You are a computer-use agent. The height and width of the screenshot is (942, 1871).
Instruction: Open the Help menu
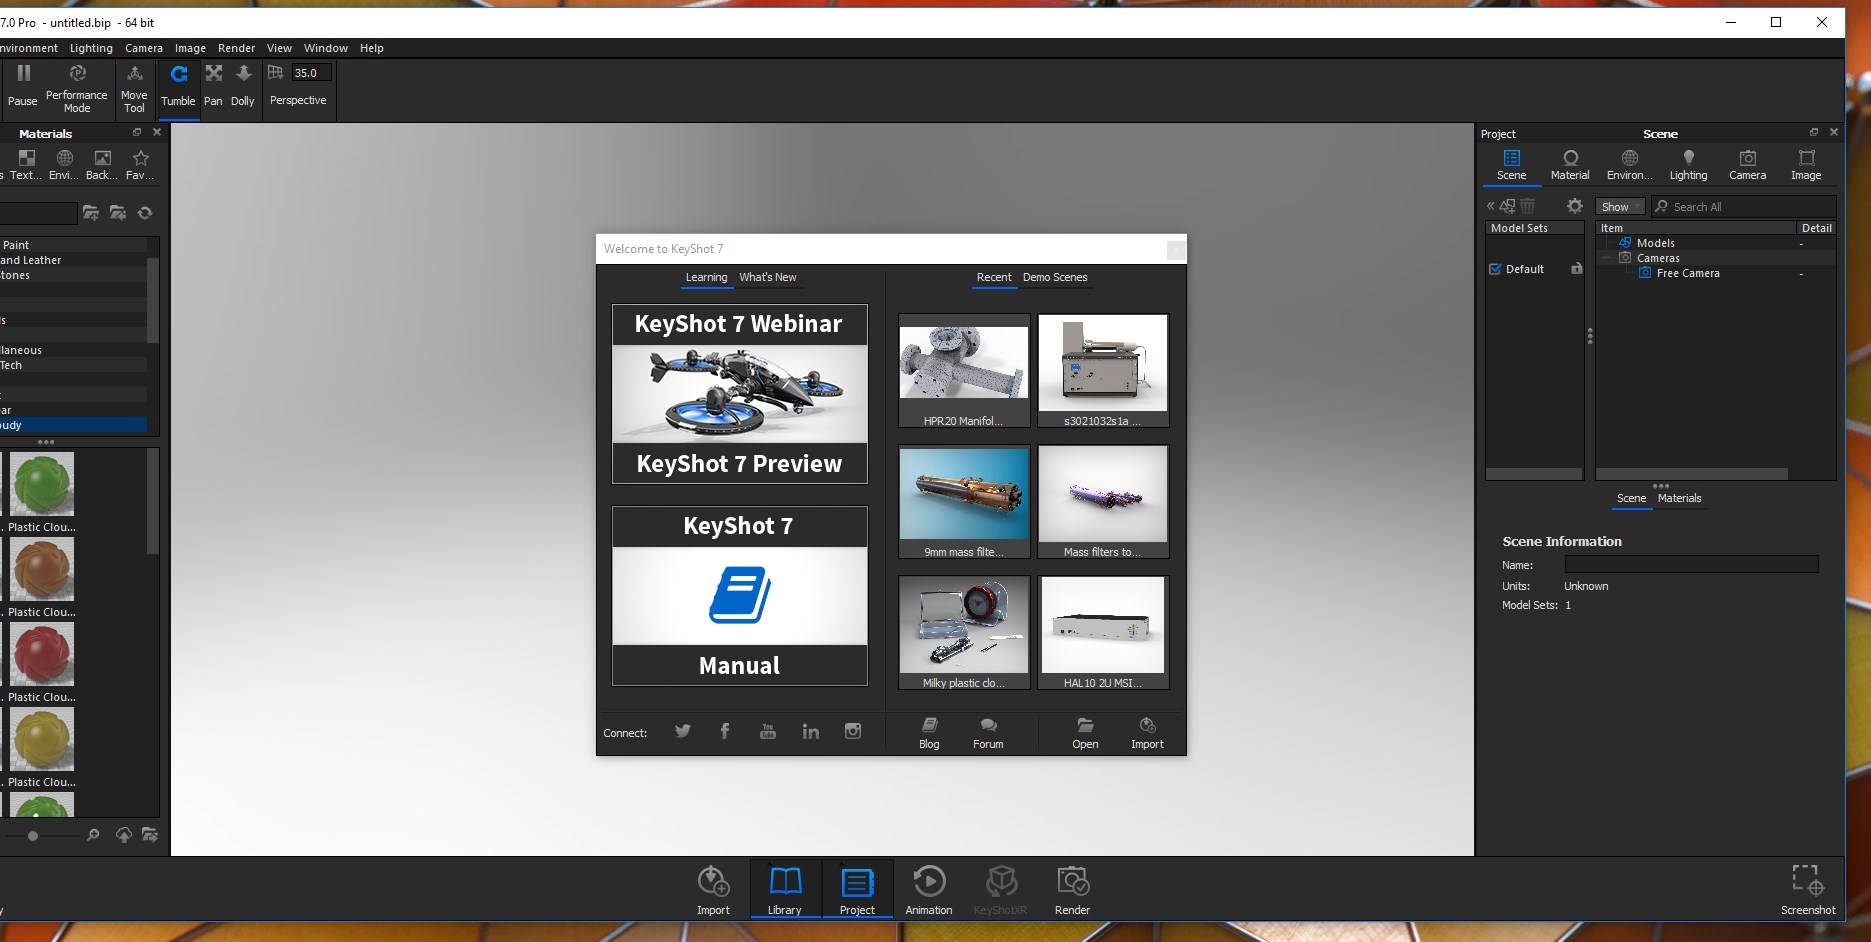[x=372, y=48]
